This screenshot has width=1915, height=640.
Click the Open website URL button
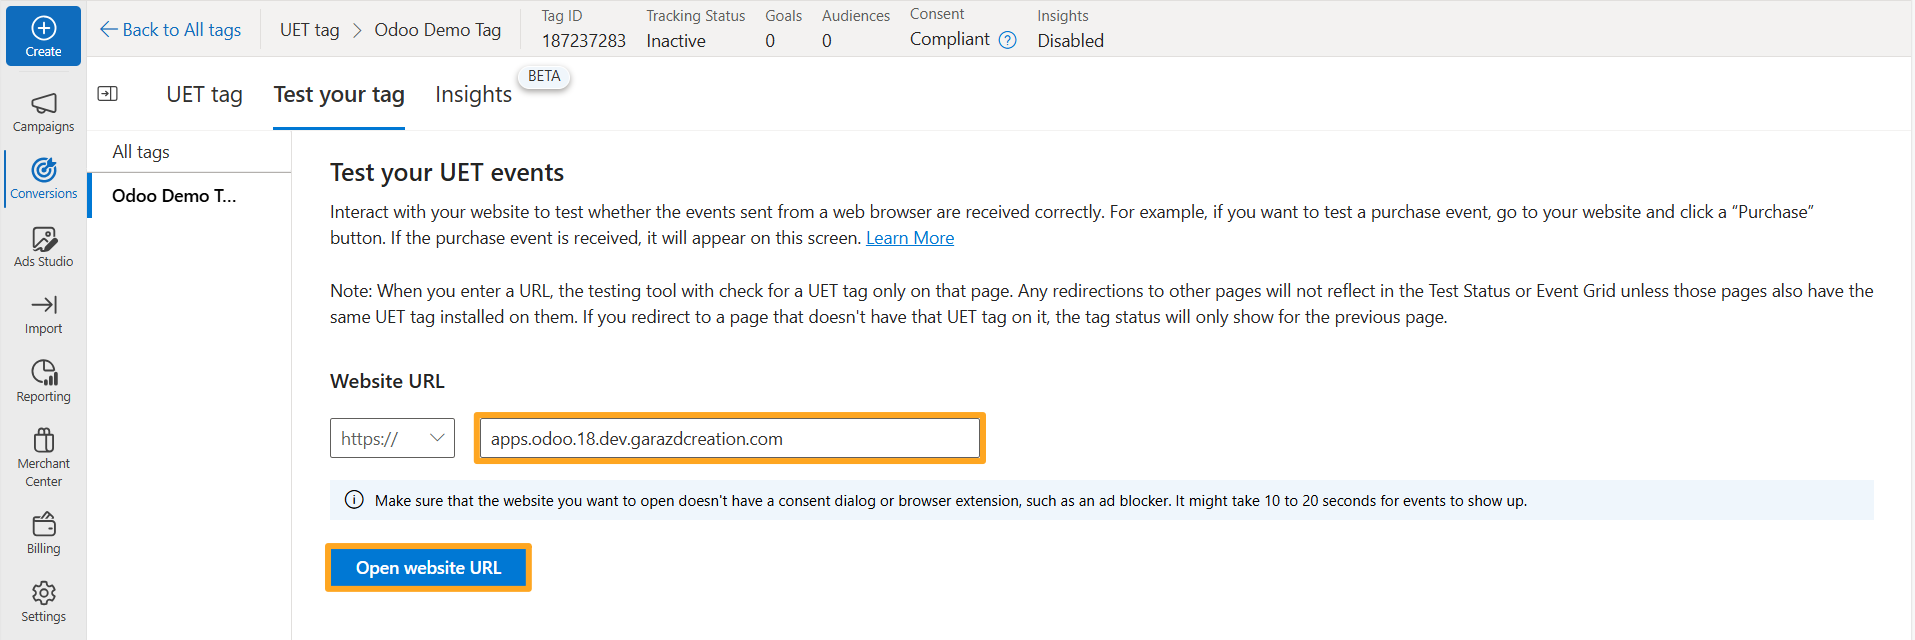tap(428, 568)
